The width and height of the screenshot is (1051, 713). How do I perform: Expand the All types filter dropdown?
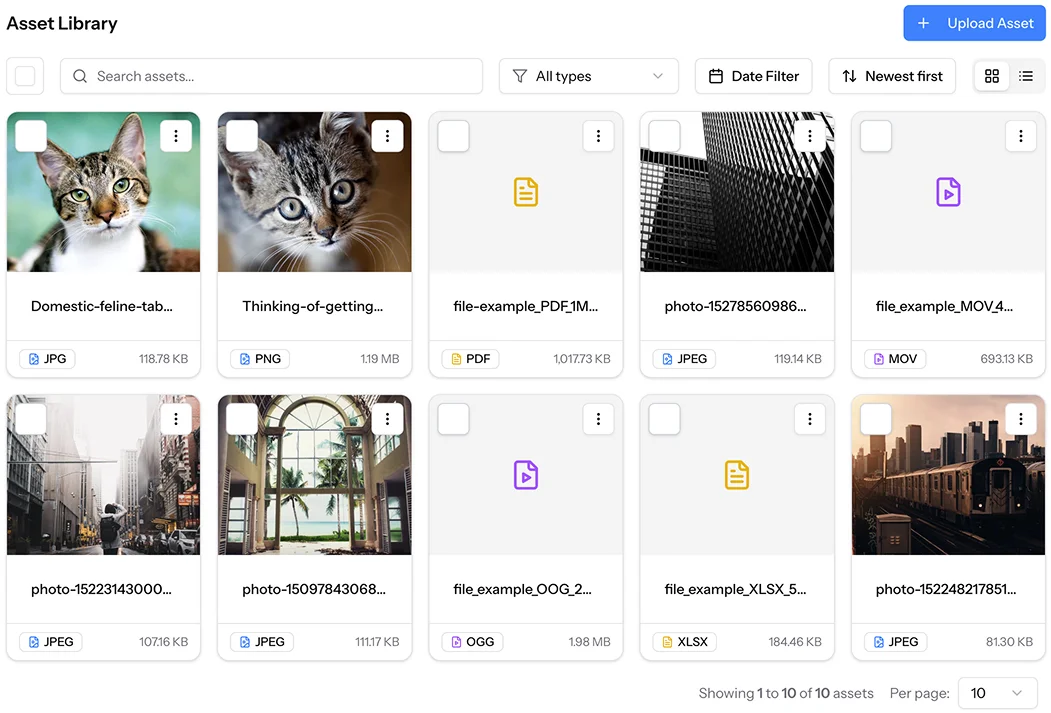(x=589, y=76)
